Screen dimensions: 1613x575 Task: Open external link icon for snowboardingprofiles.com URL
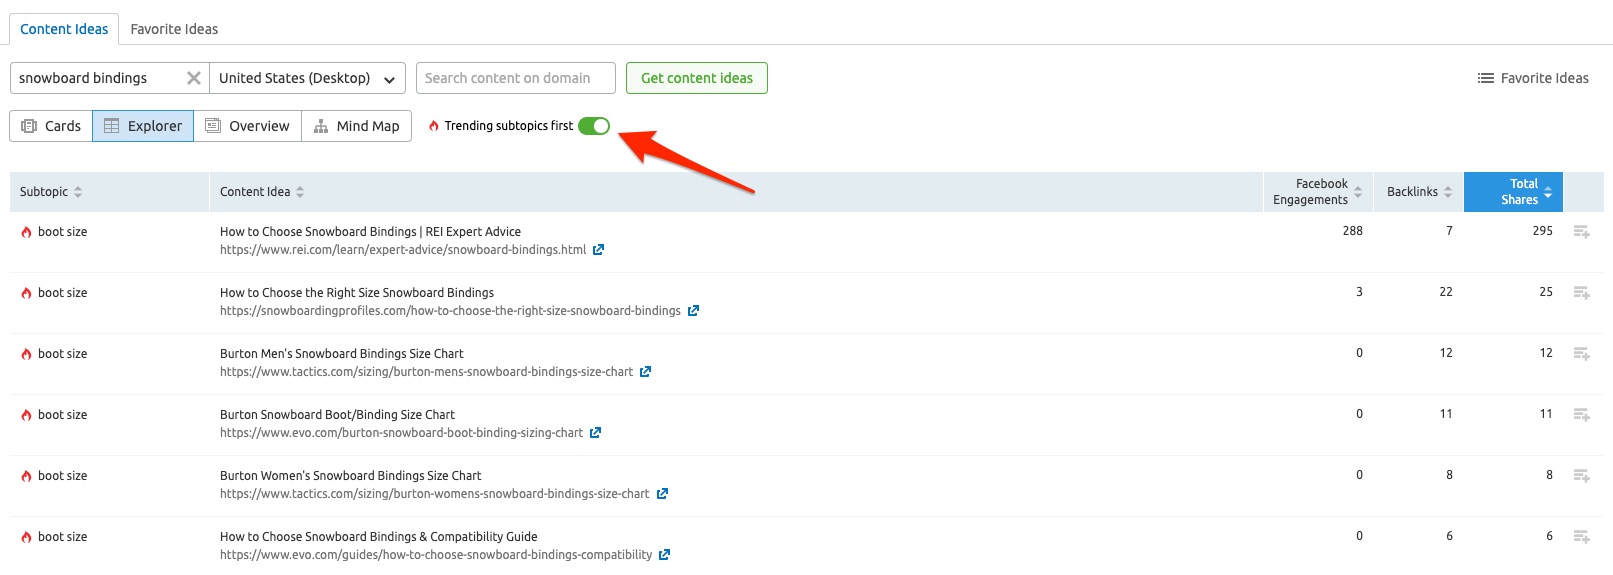tap(693, 311)
